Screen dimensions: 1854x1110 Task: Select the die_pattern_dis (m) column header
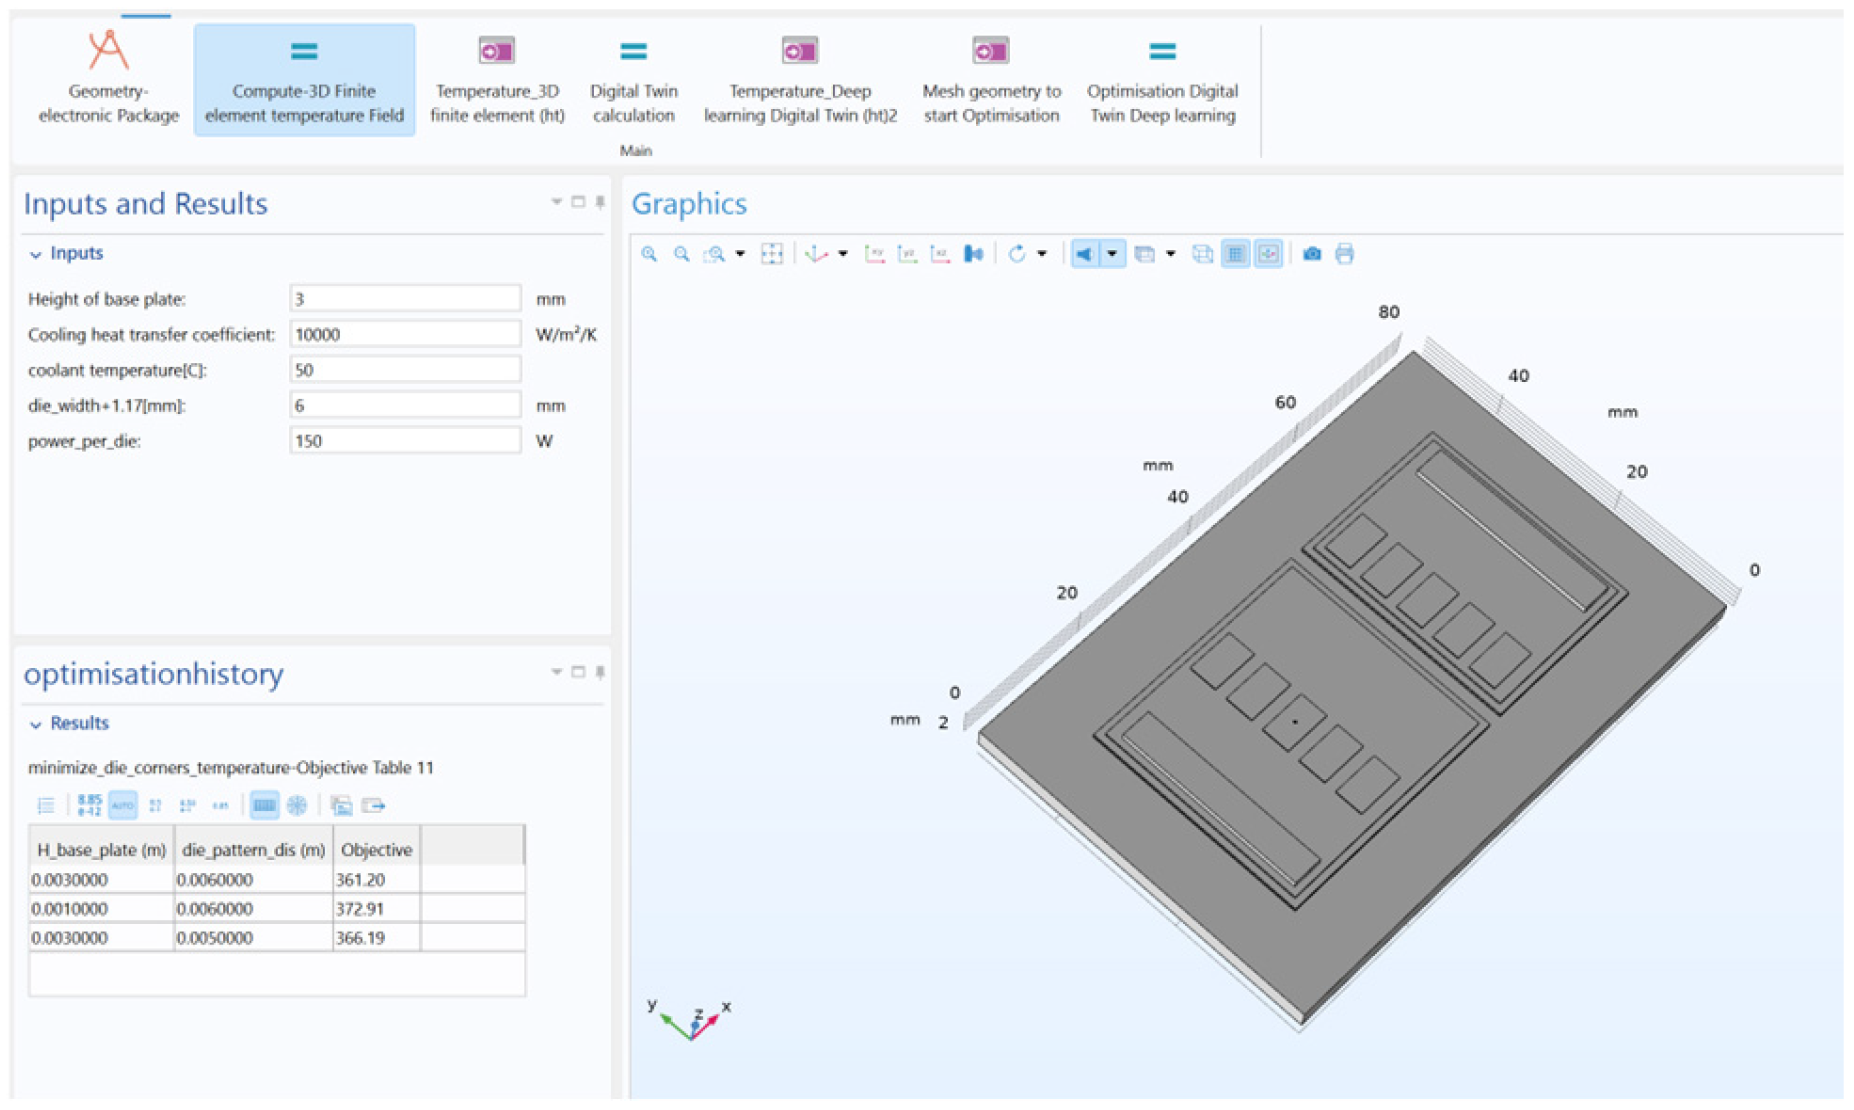[253, 850]
